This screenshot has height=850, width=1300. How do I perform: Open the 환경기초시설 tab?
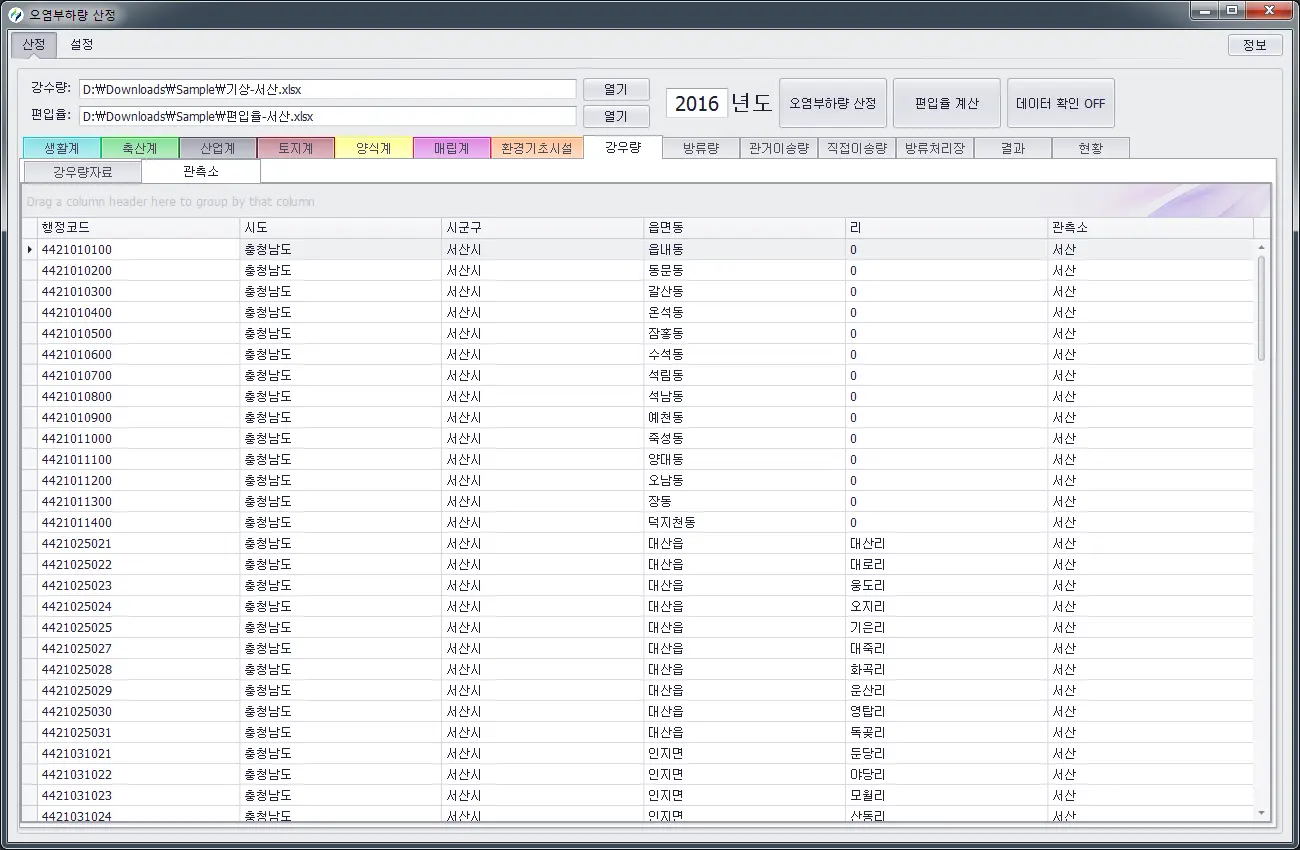pyautogui.click(x=537, y=148)
